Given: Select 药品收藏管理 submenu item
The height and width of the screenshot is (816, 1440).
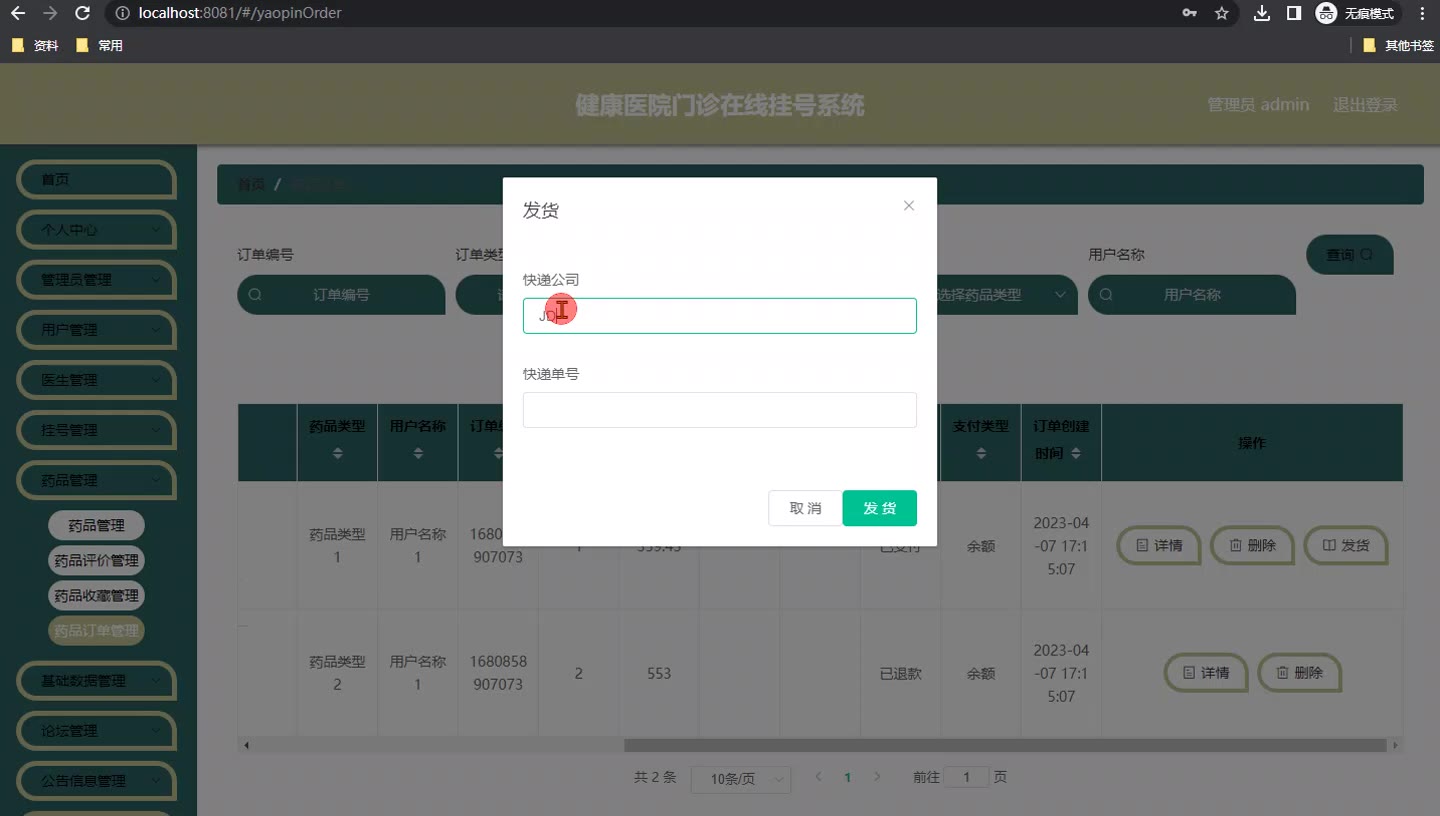Looking at the screenshot, I should click(x=96, y=595).
